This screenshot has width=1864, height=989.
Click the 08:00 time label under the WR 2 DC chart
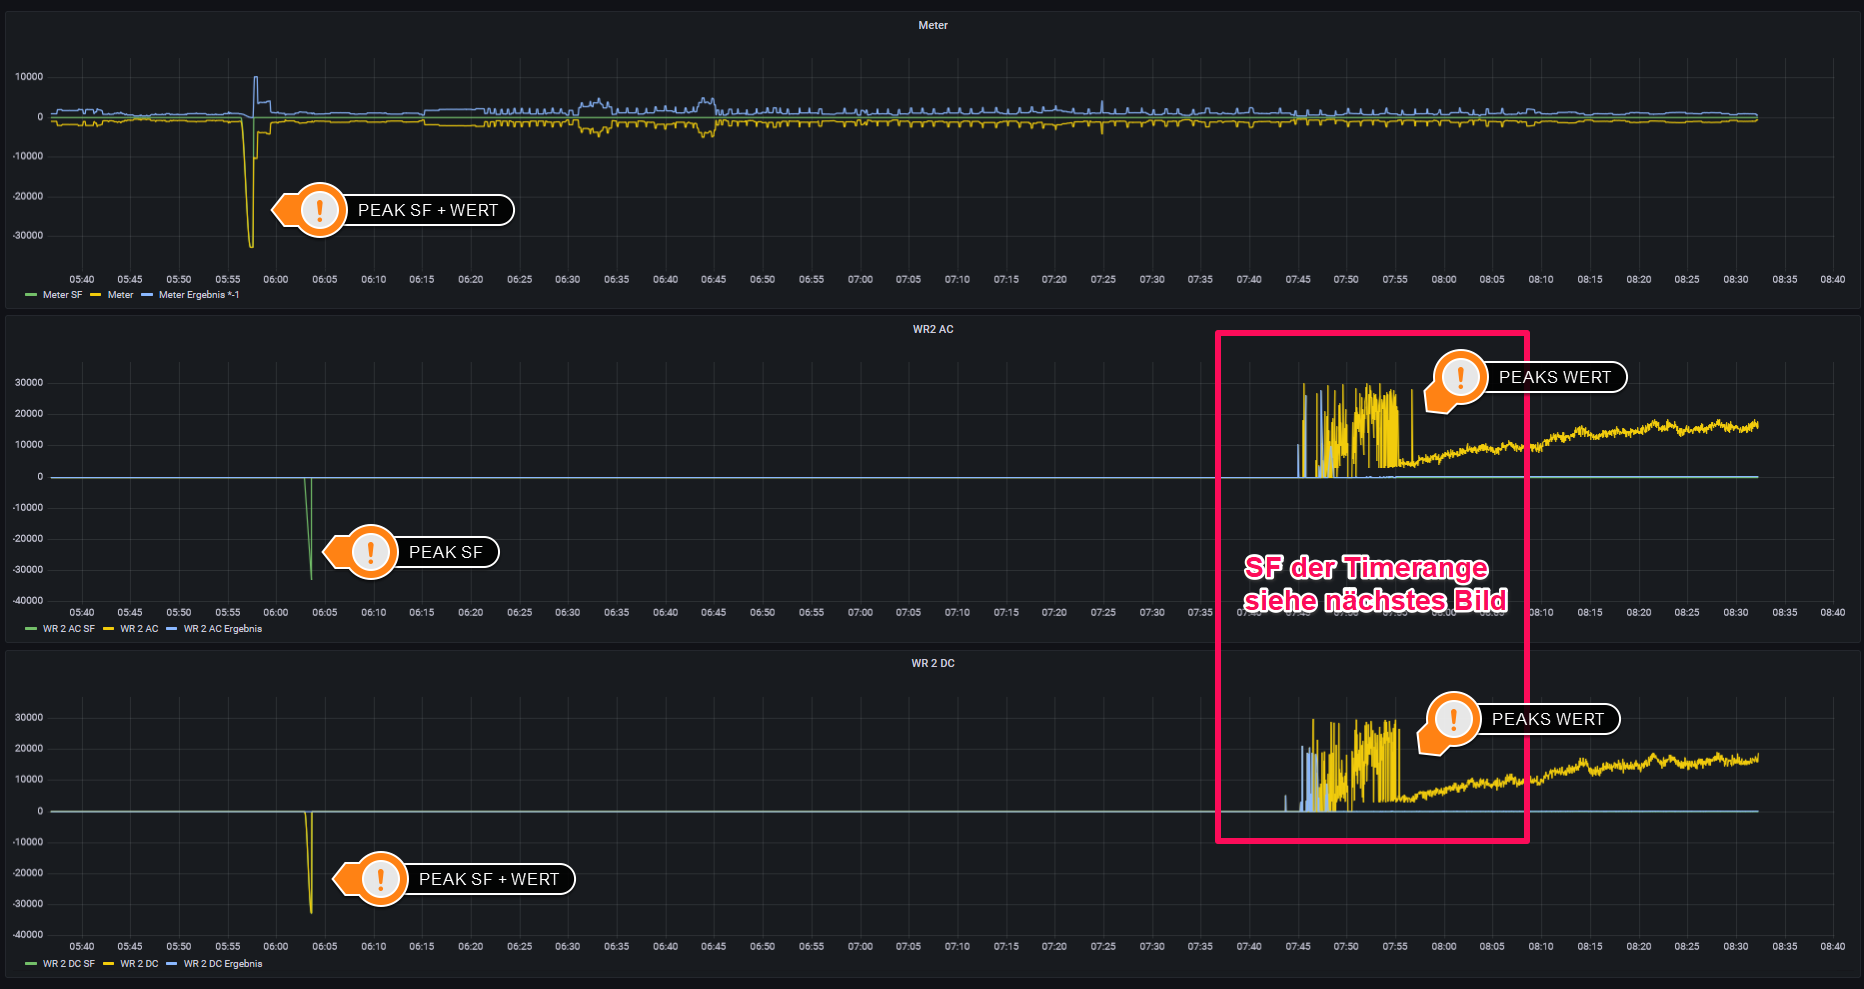click(1444, 947)
